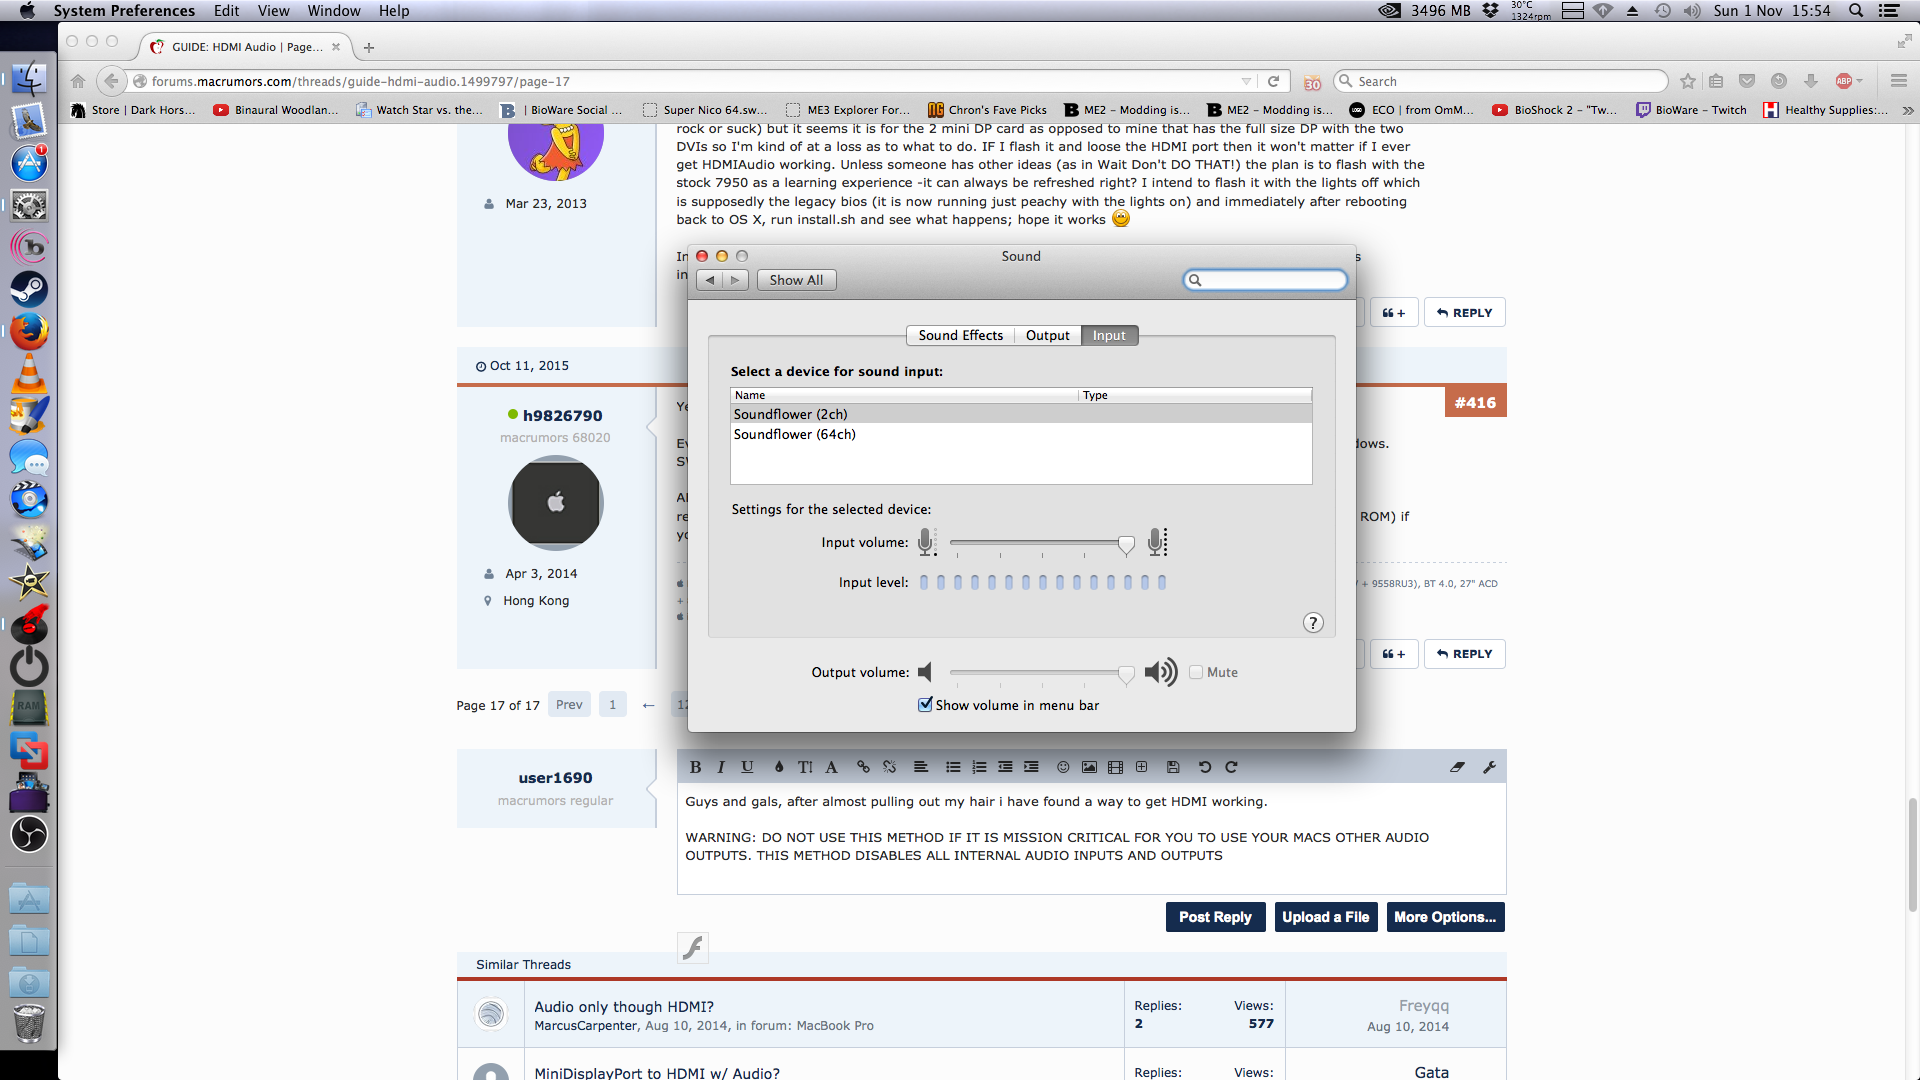Screen dimensions: 1920x1080
Task: Open the Window menu
Action: 333,11
